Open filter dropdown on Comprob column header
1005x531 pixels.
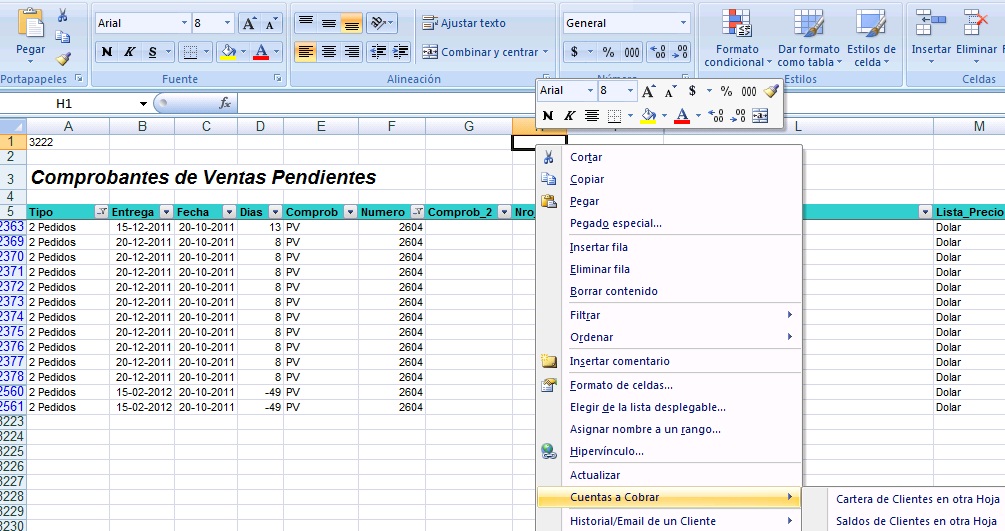[350, 212]
